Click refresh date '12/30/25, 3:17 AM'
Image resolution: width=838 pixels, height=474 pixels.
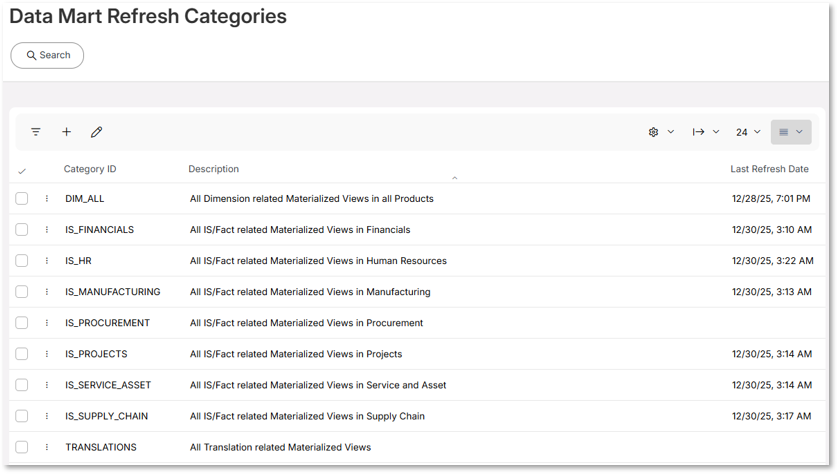click(x=772, y=416)
